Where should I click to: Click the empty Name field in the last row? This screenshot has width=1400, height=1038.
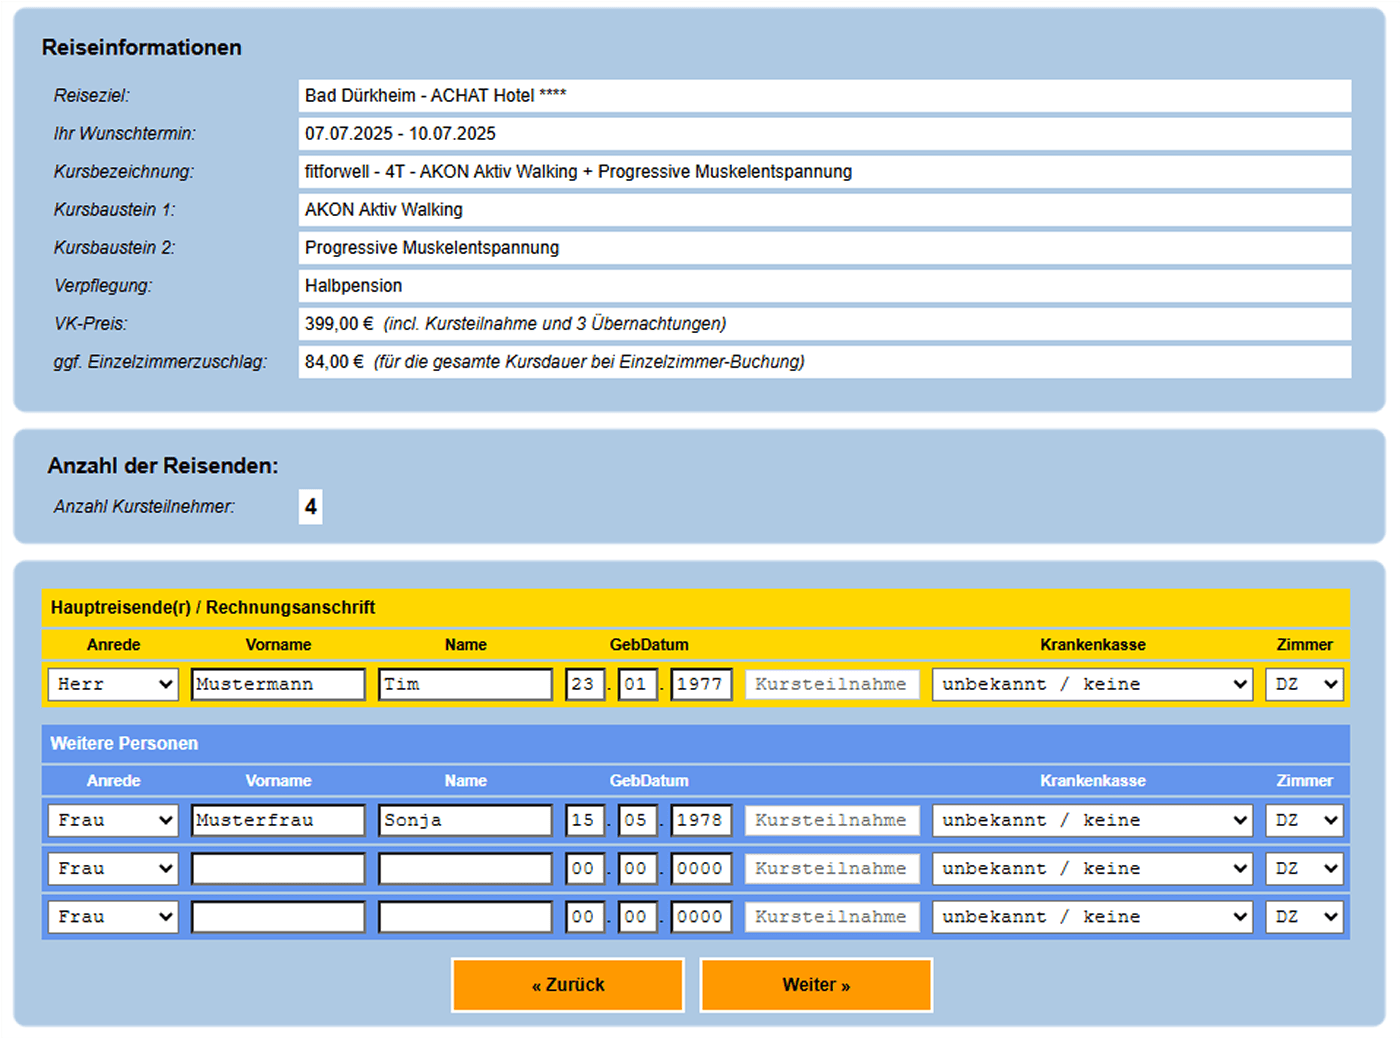464,916
